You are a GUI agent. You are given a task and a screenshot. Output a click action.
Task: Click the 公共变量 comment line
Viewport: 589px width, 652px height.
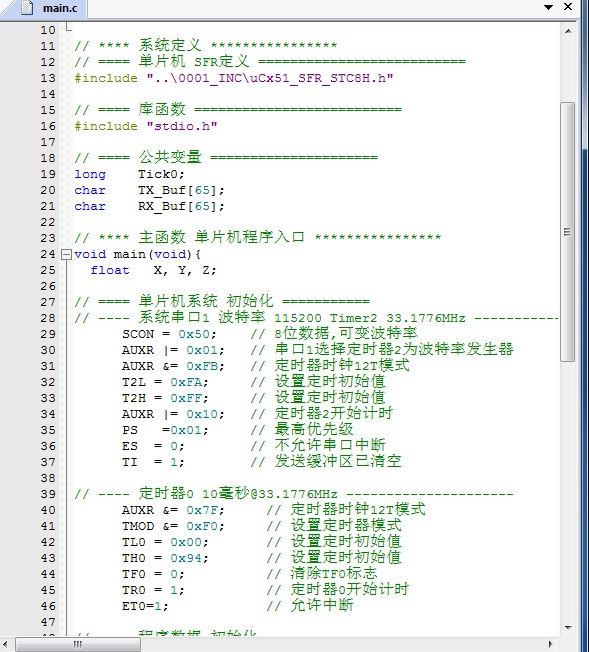click(x=226, y=157)
